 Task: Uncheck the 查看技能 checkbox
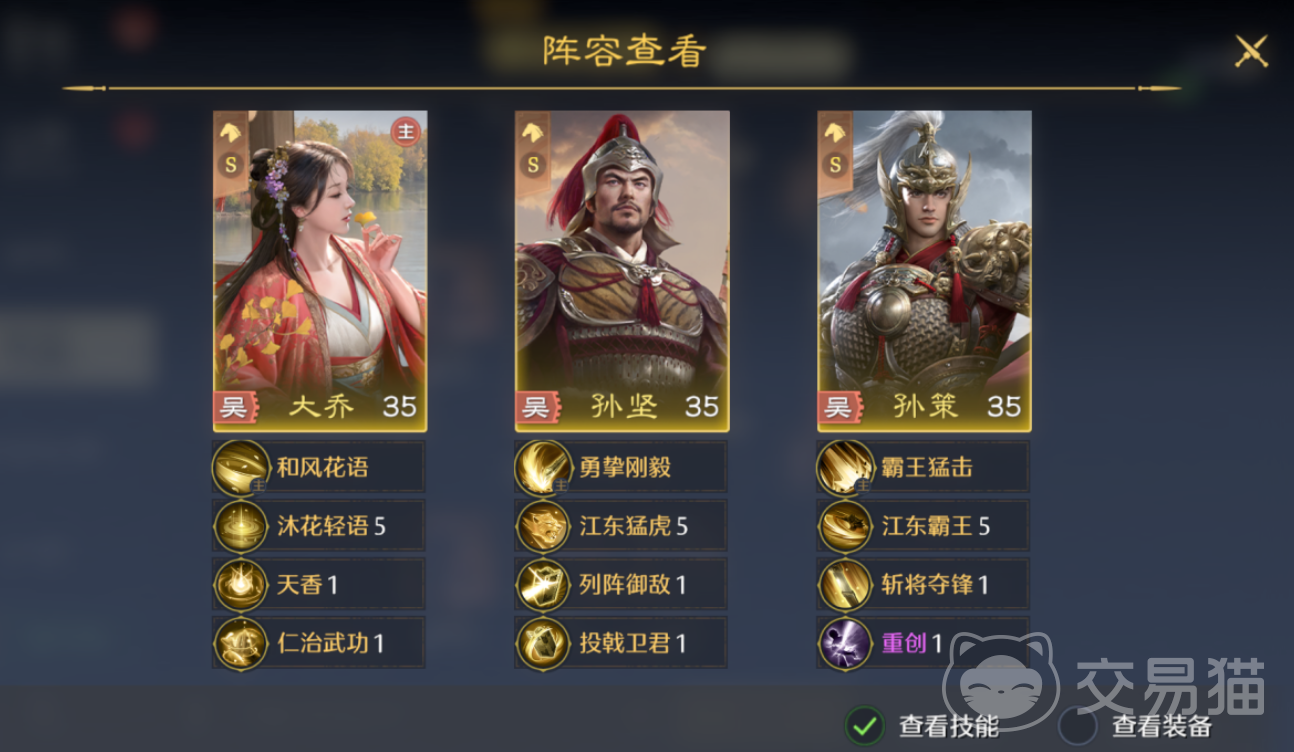pyautogui.click(x=865, y=725)
